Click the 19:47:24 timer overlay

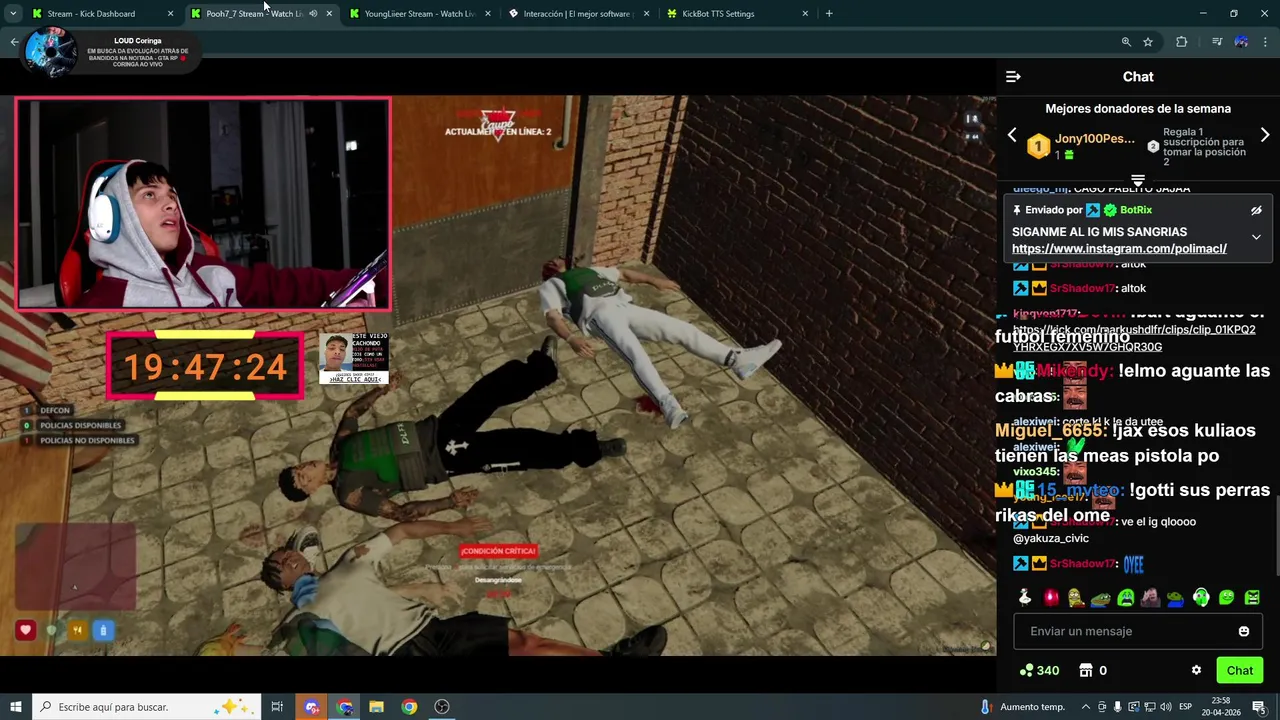click(x=205, y=367)
